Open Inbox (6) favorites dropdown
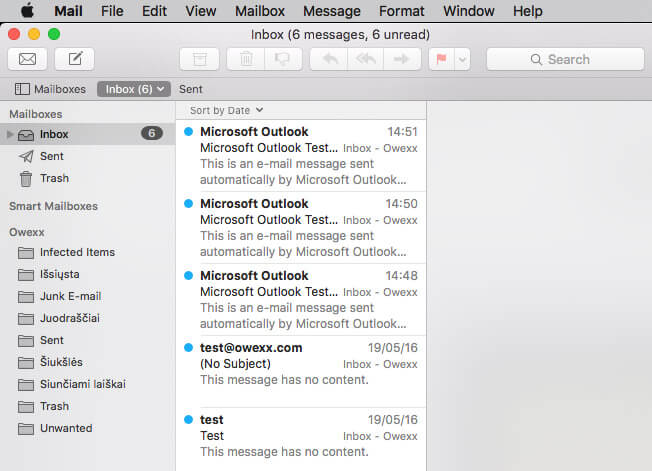The height and width of the screenshot is (471, 652). point(134,89)
